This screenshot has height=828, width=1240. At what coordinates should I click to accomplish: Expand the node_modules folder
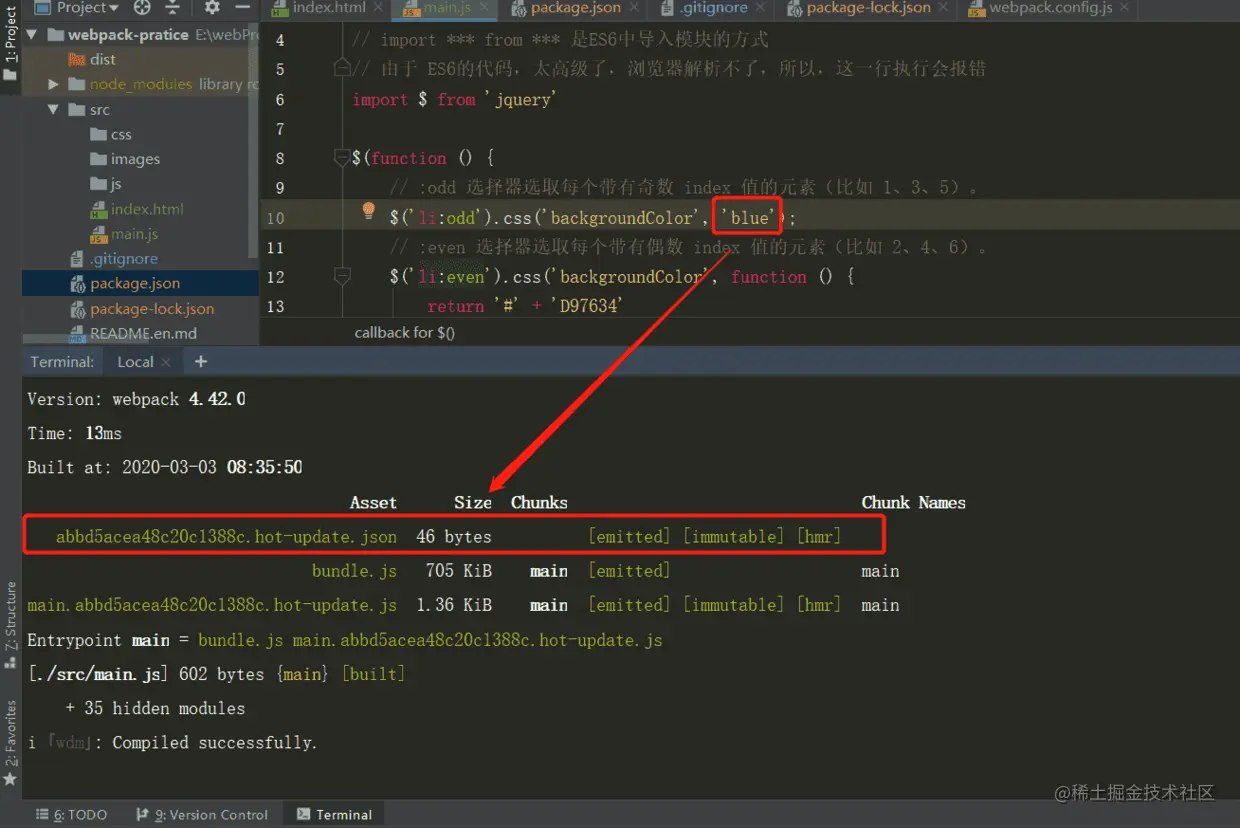(54, 84)
